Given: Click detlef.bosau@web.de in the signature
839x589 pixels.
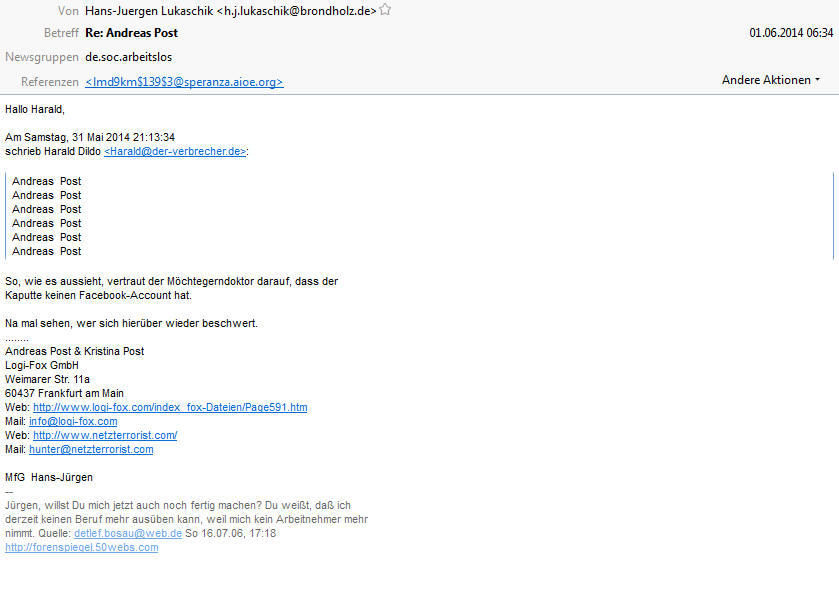Looking at the screenshot, I should click(128, 533).
